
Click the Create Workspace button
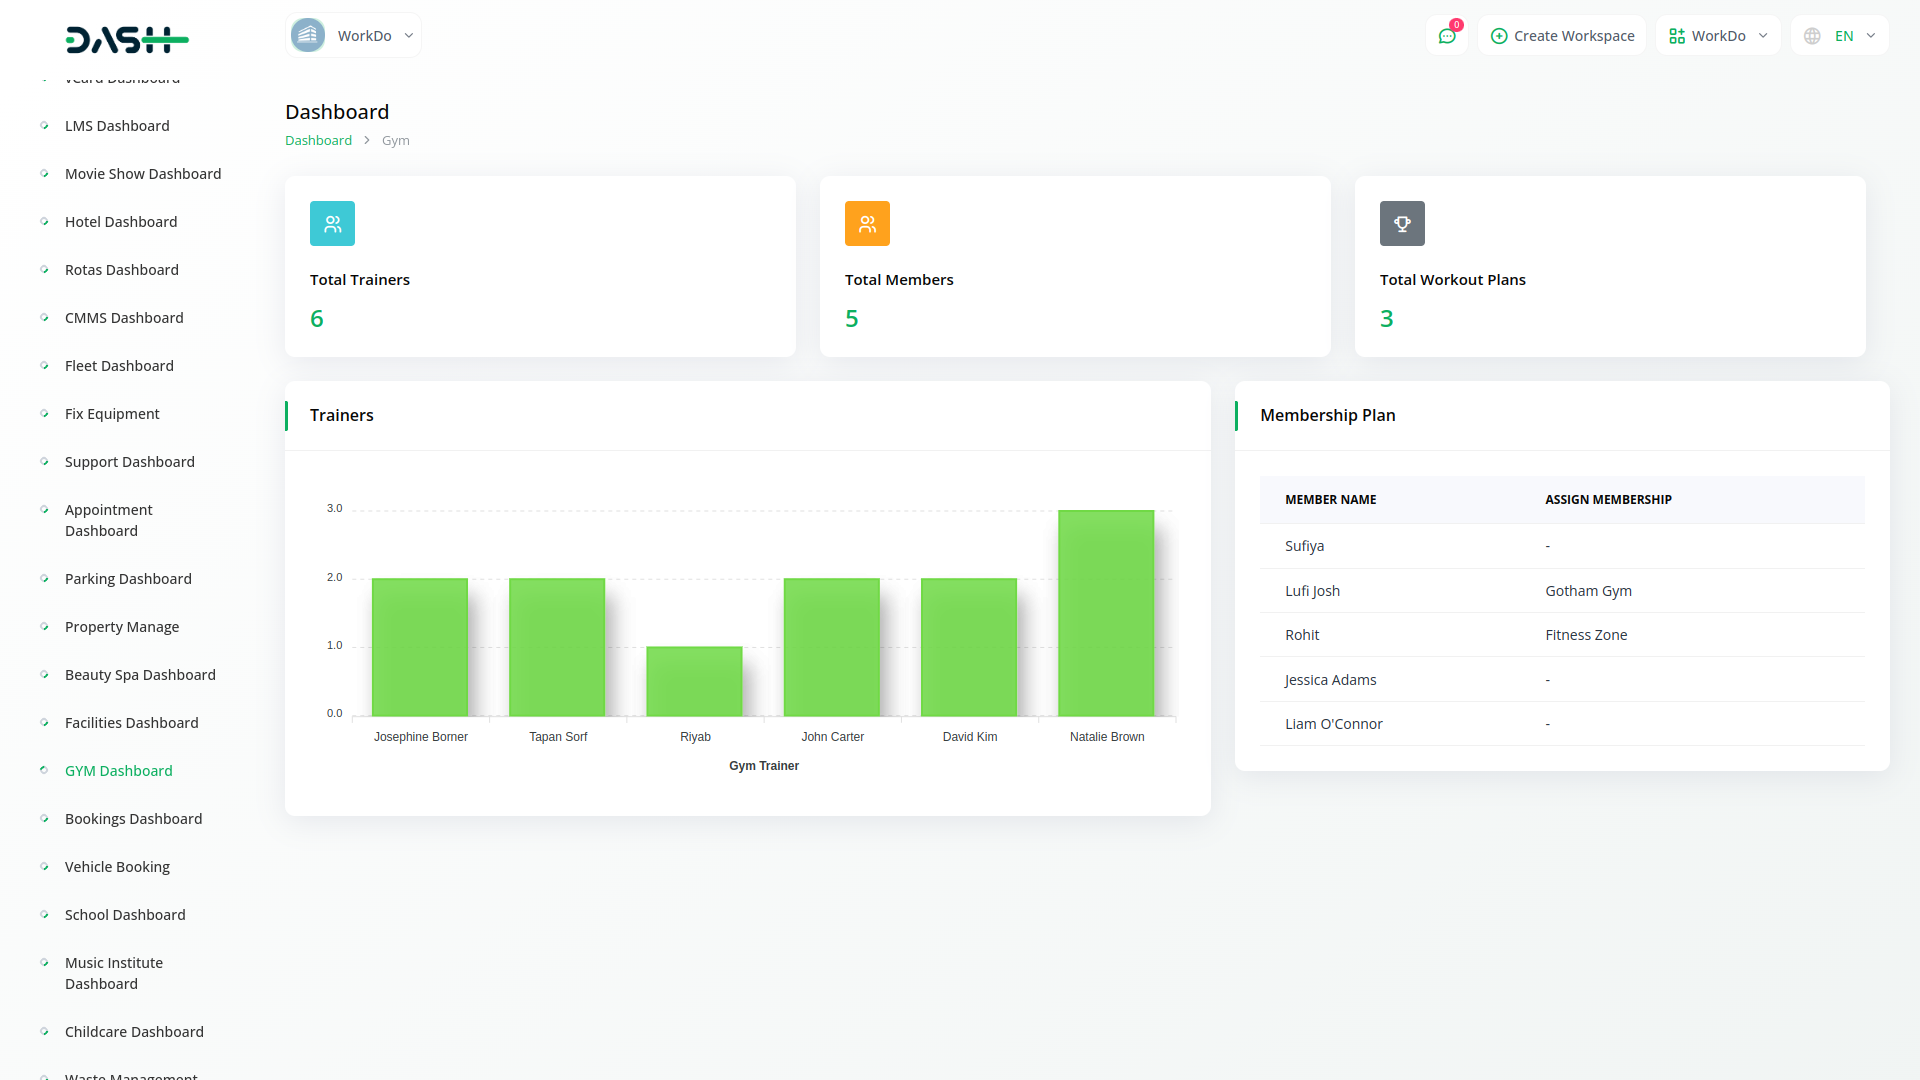(1562, 36)
